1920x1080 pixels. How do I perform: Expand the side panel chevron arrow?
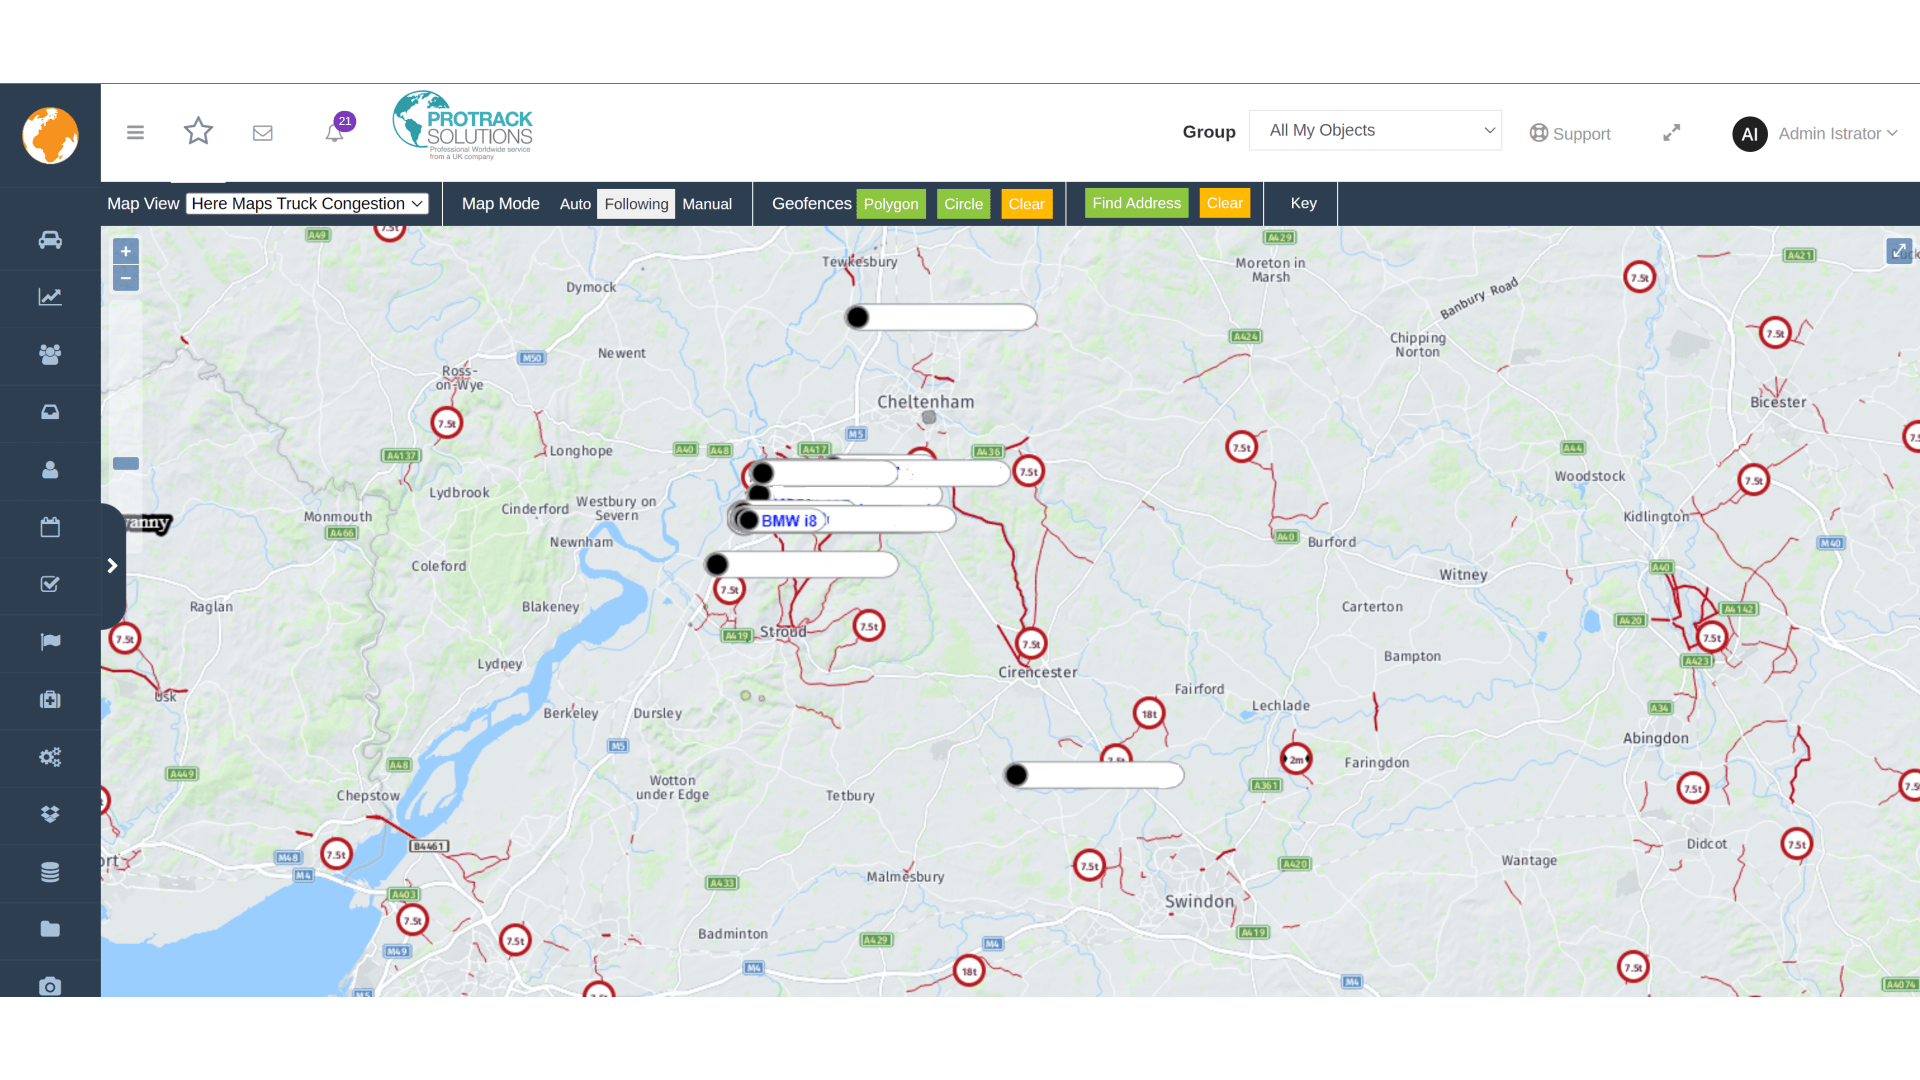point(112,566)
